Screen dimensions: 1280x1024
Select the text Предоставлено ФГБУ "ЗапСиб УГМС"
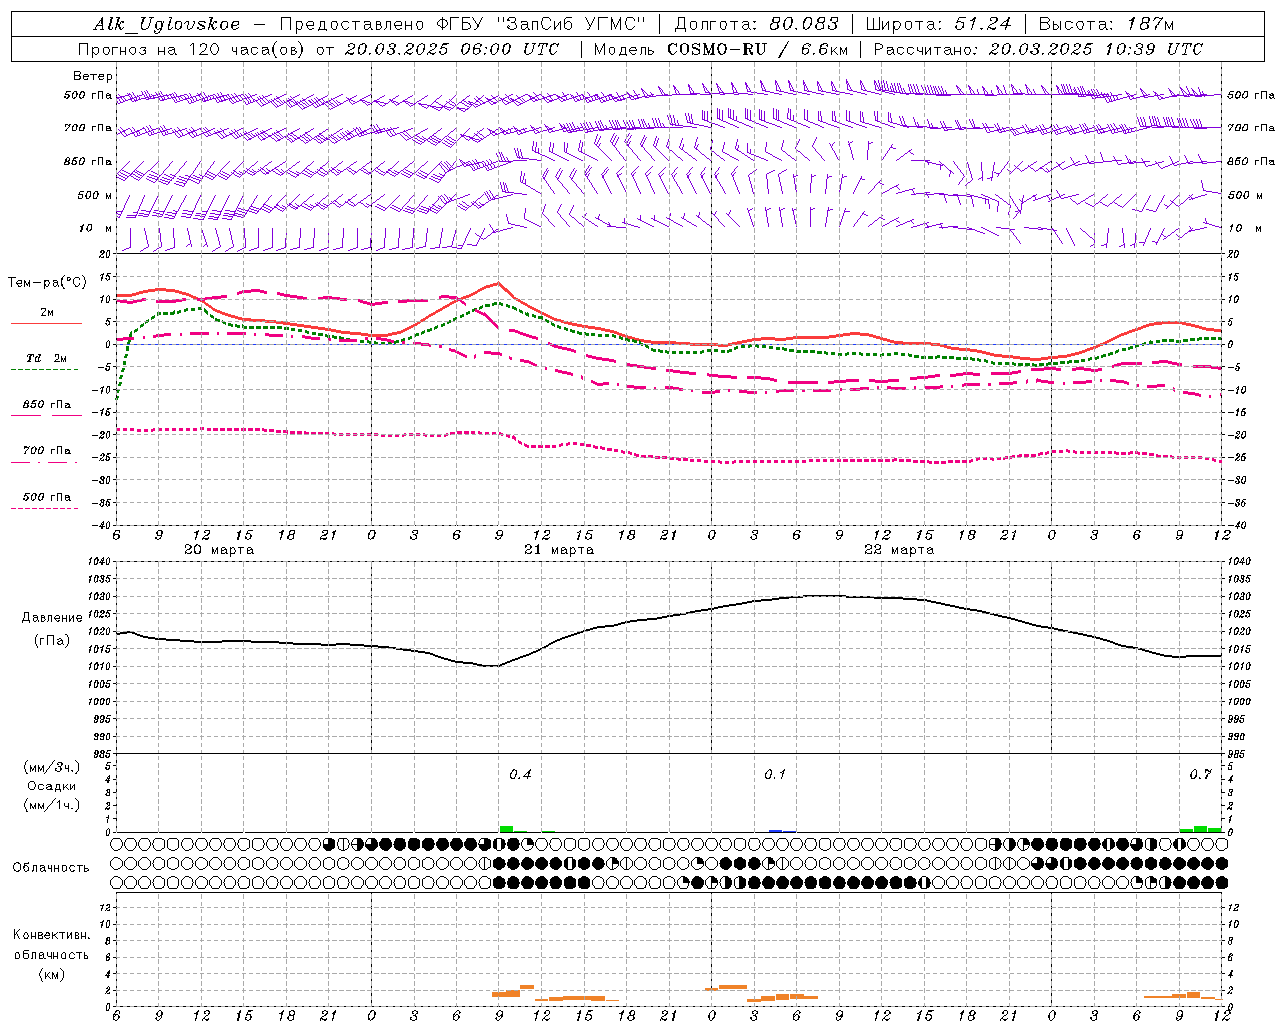coord(463,24)
